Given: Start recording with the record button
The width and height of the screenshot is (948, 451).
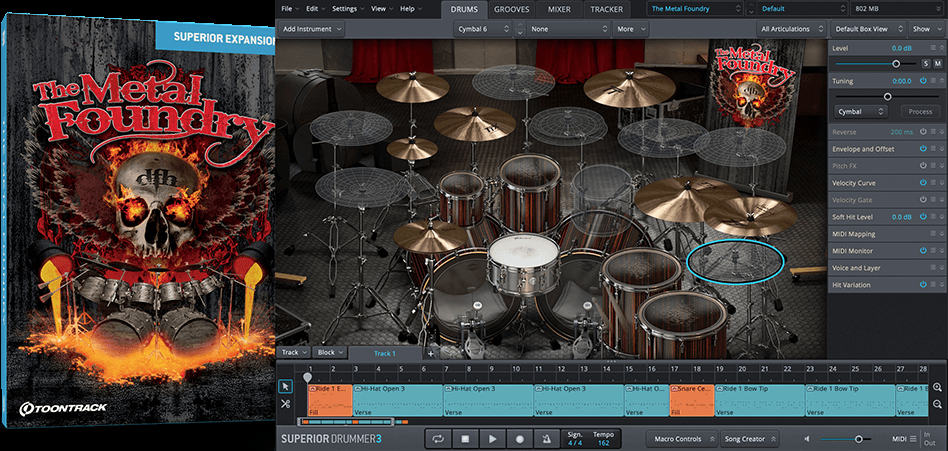Looking at the screenshot, I should pyautogui.click(x=519, y=439).
